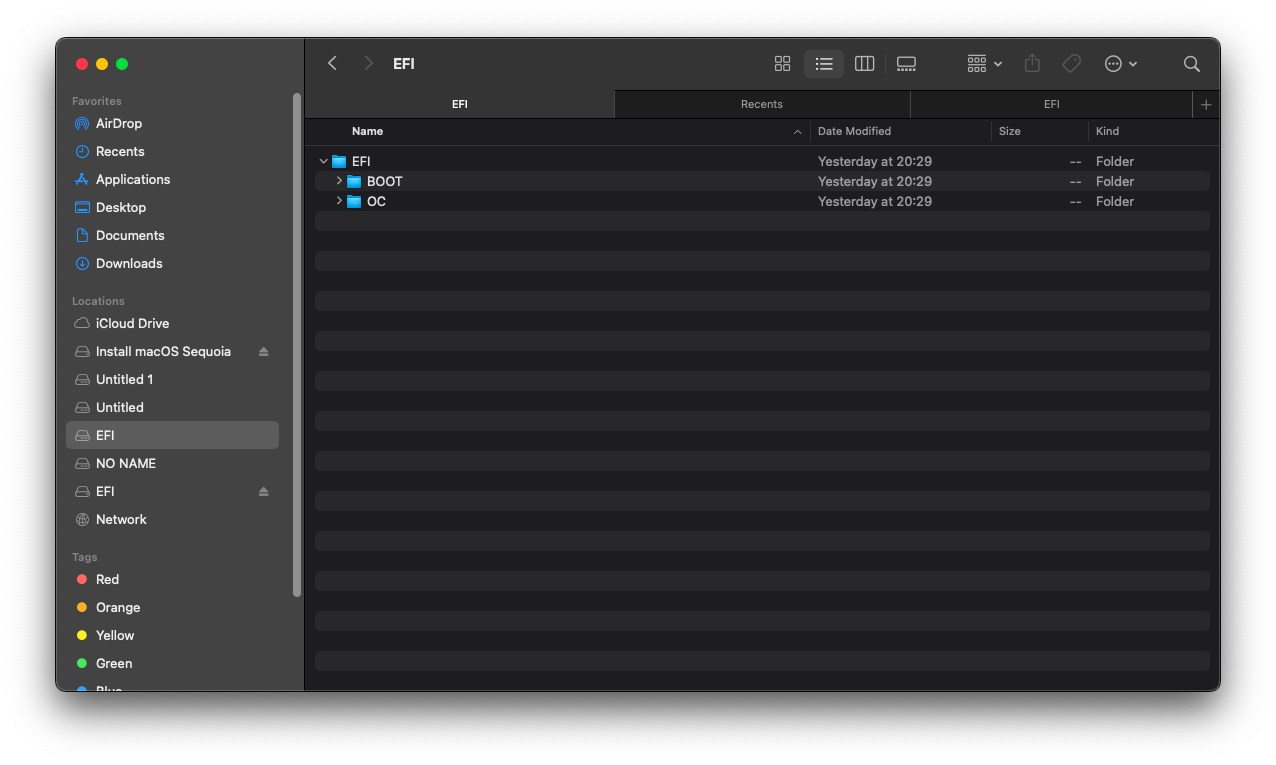This screenshot has width=1276, height=765.
Task: Select the NO NAME volume in sidebar
Action: (x=125, y=463)
